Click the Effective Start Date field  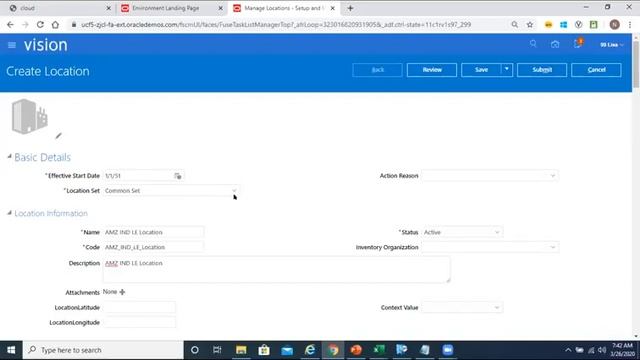138,176
